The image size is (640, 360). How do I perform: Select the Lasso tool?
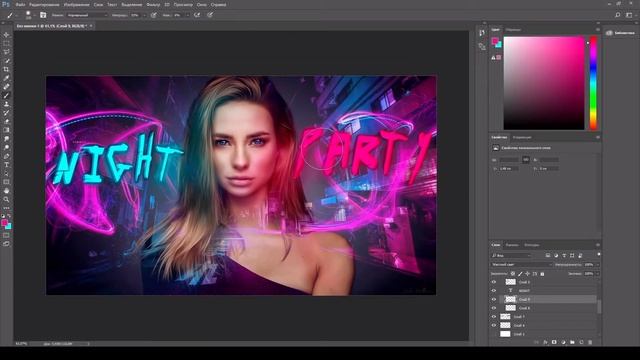(6, 52)
